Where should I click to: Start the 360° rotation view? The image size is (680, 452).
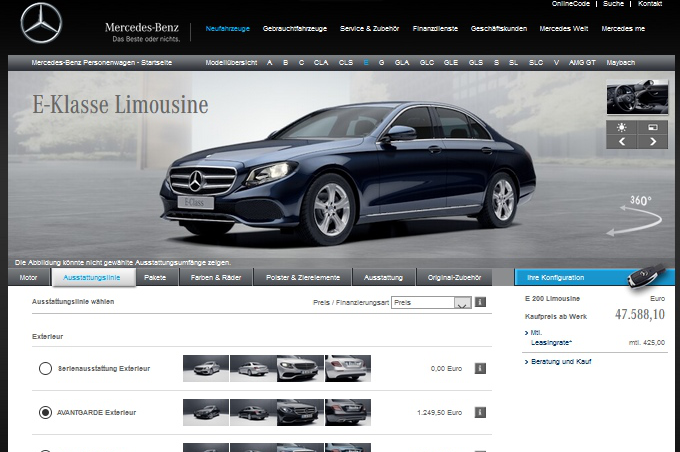tap(636, 216)
